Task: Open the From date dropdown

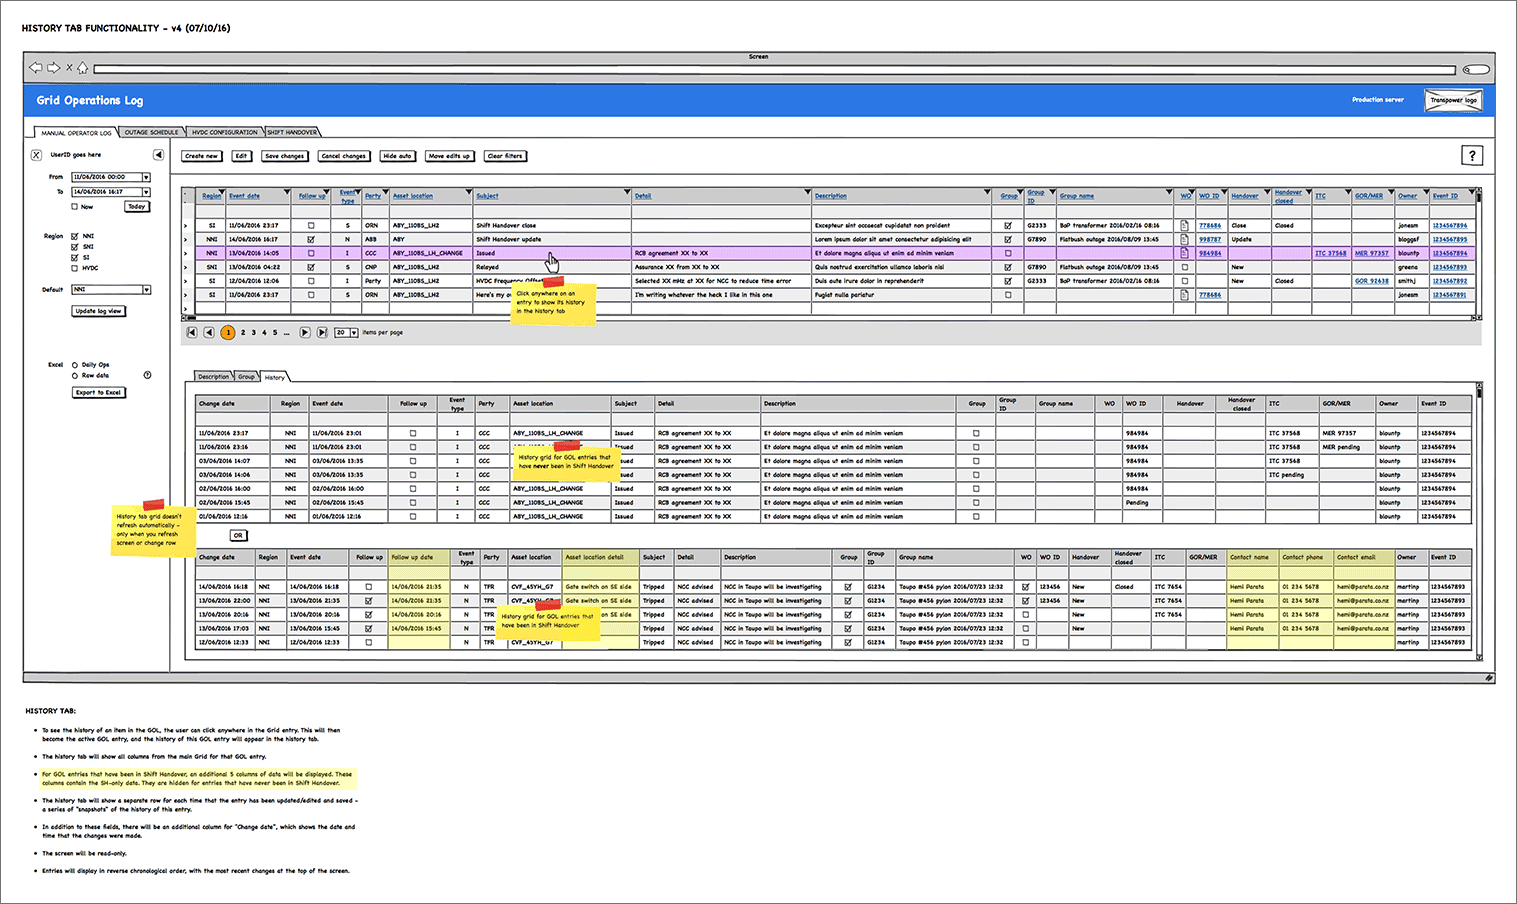Action: [146, 177]
